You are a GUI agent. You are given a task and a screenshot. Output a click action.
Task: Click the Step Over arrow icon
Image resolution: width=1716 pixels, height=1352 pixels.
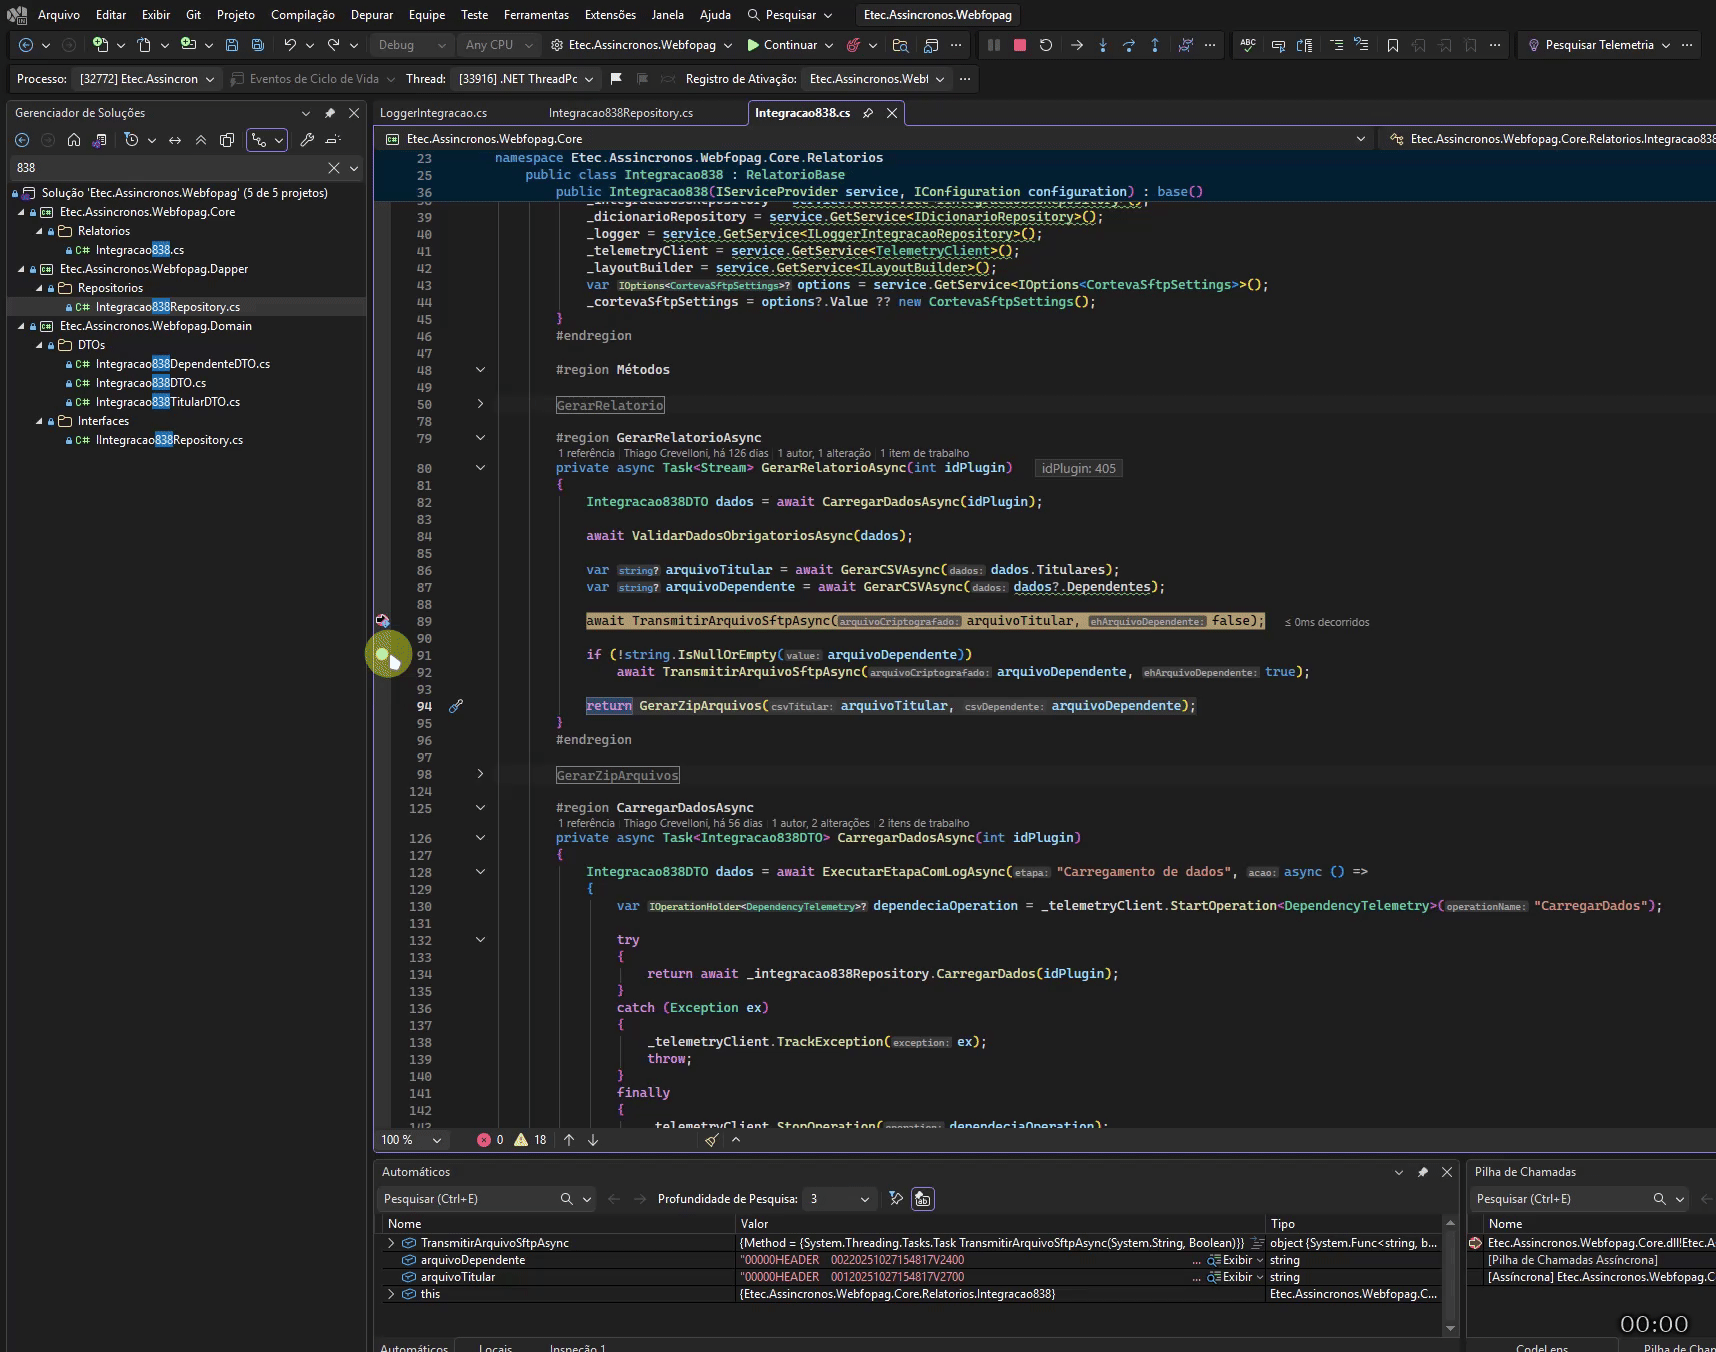[x=1129, y=45]
